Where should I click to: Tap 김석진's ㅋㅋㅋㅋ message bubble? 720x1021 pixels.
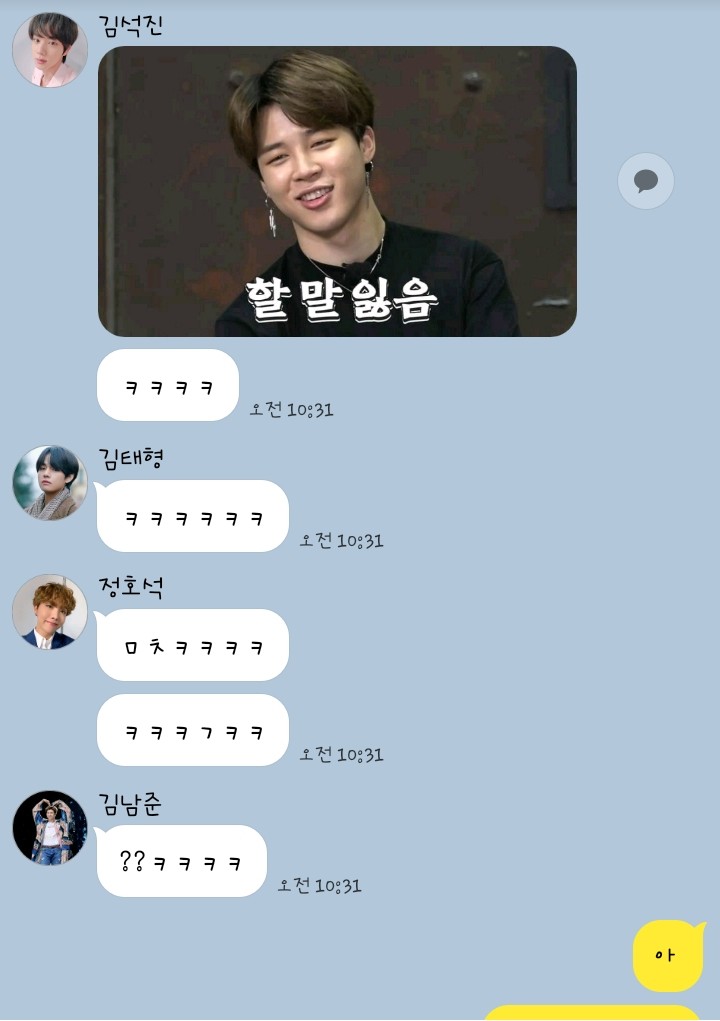pos(168,385)
